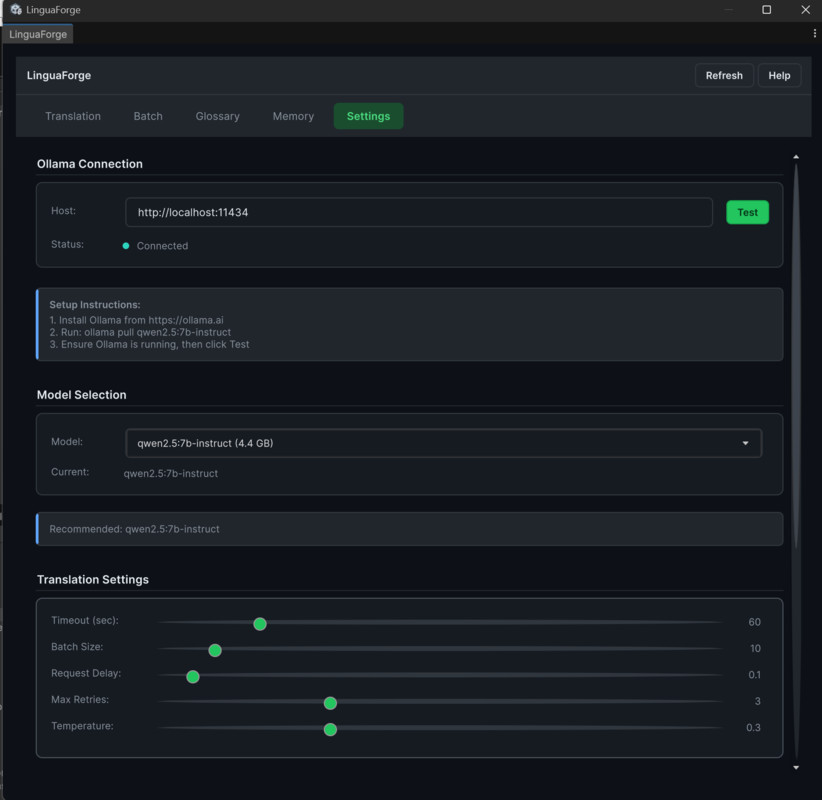
Task: Open the three-dot overflow menu
Action: tap(815, 34)
